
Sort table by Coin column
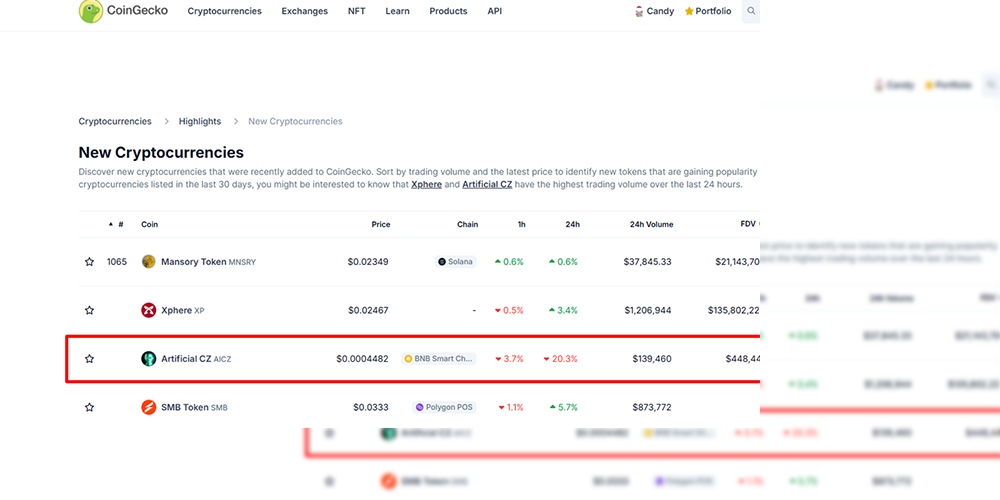(150, 224)
